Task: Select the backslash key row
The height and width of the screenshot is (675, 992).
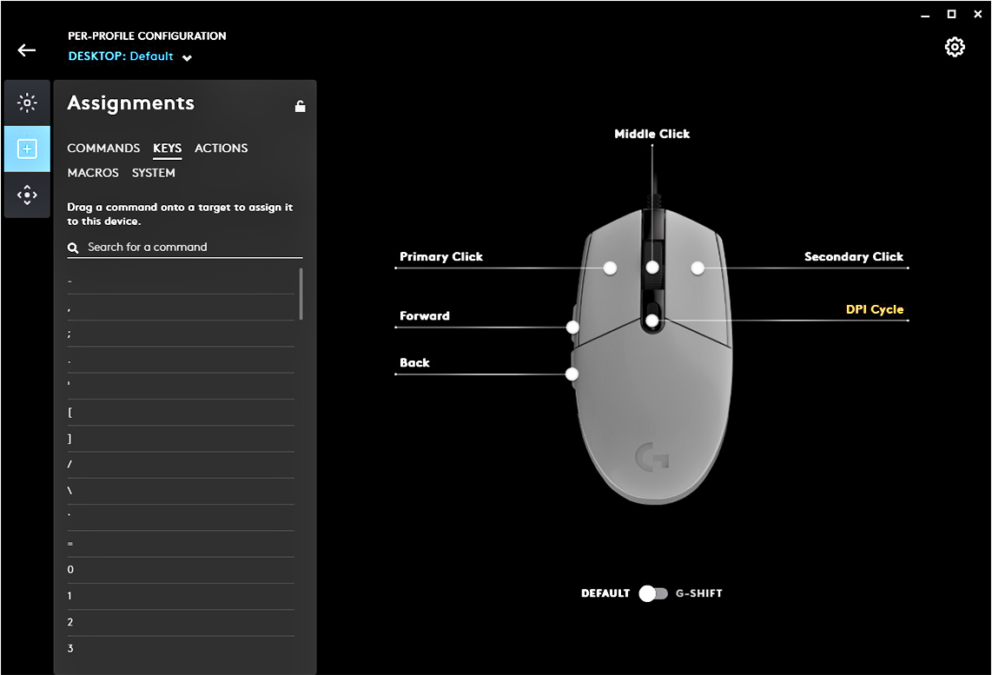Action: coord(181,492)
